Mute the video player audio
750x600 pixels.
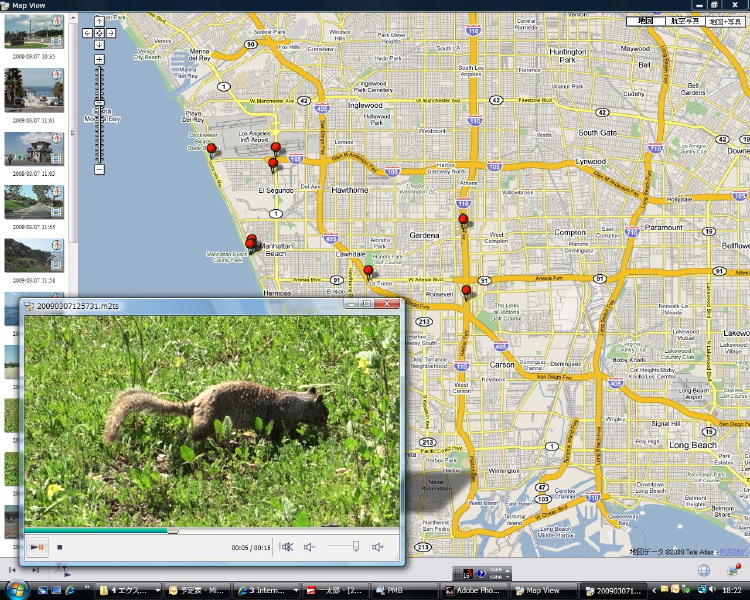point(287,547)
